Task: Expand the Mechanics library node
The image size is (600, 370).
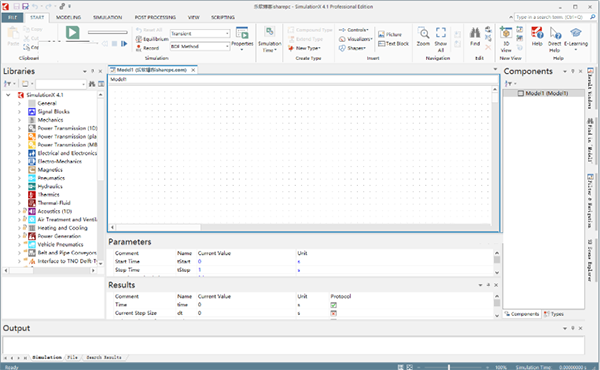Action: (19, 120)
